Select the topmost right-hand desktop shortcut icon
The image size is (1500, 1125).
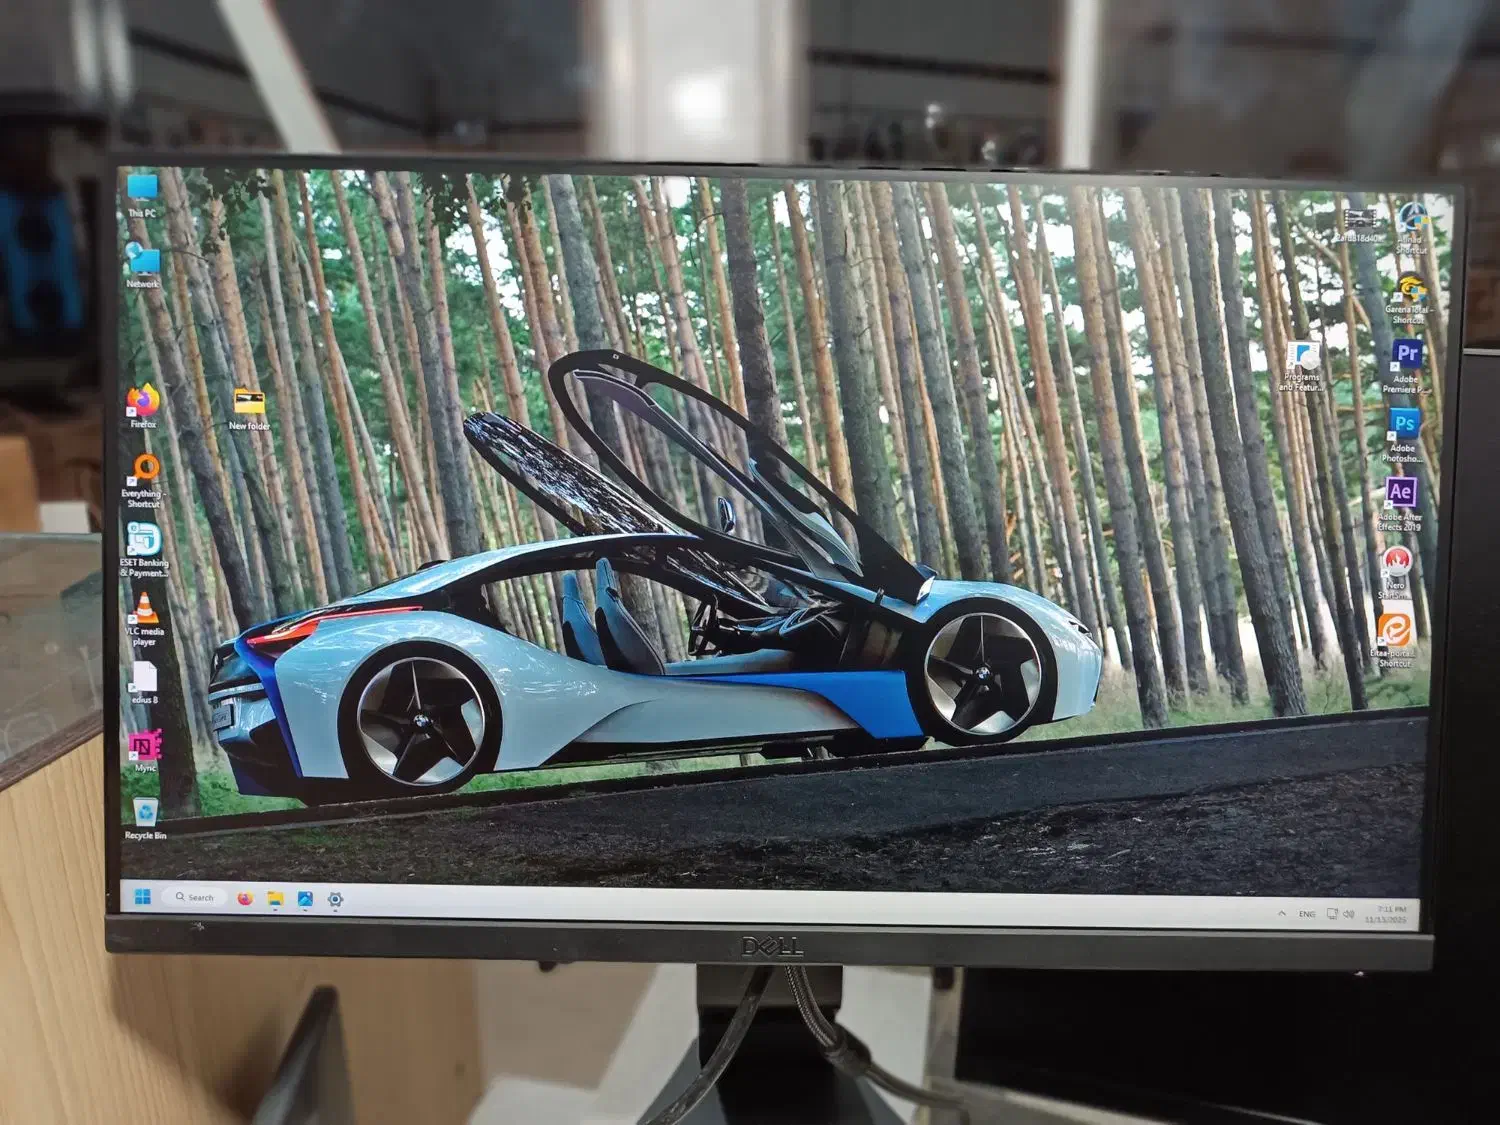[1412, 227]
